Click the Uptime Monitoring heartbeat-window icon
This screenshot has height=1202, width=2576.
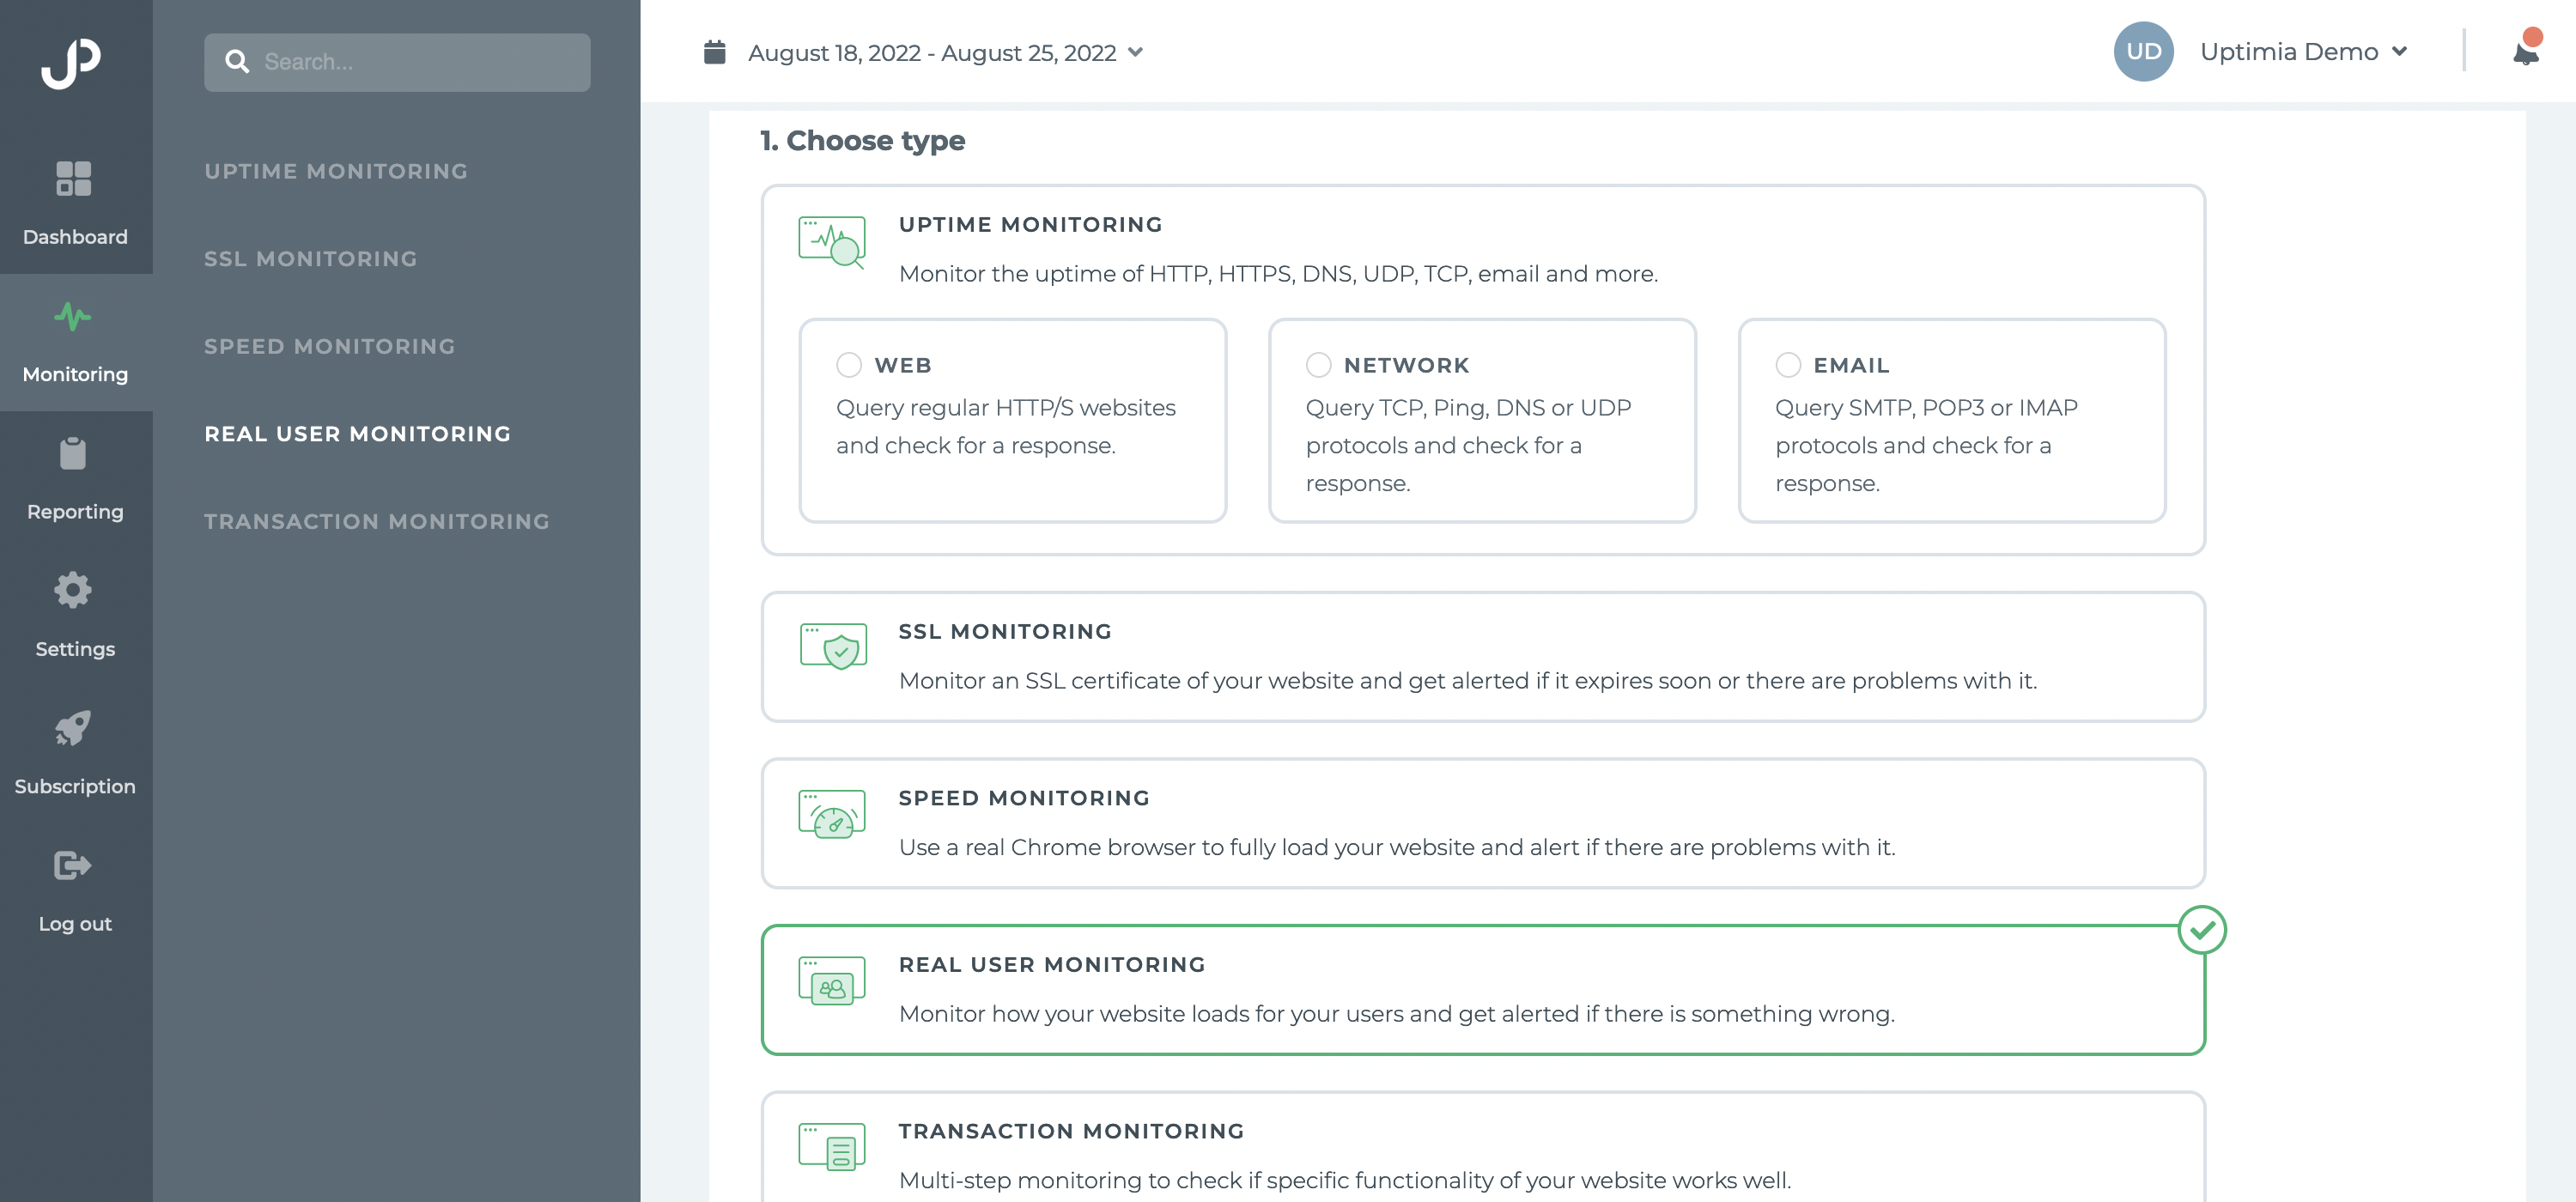pos(832,243)
